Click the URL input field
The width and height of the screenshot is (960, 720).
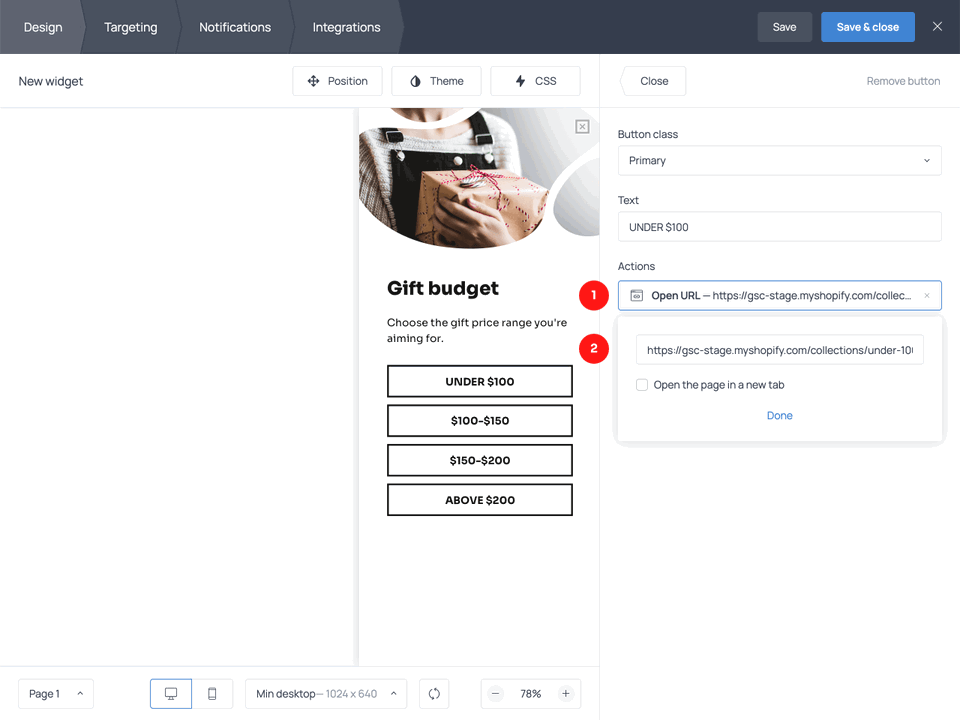click(x=779, y=349)
